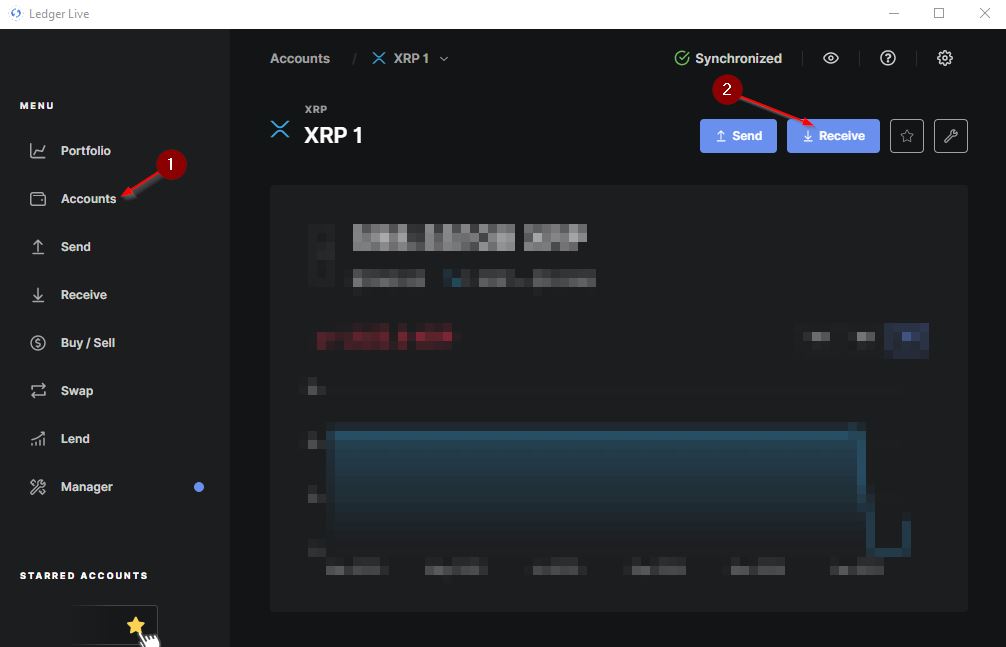The image size is (1006, 647).
Task: Open the Manager section
Action: click(86, 487)
